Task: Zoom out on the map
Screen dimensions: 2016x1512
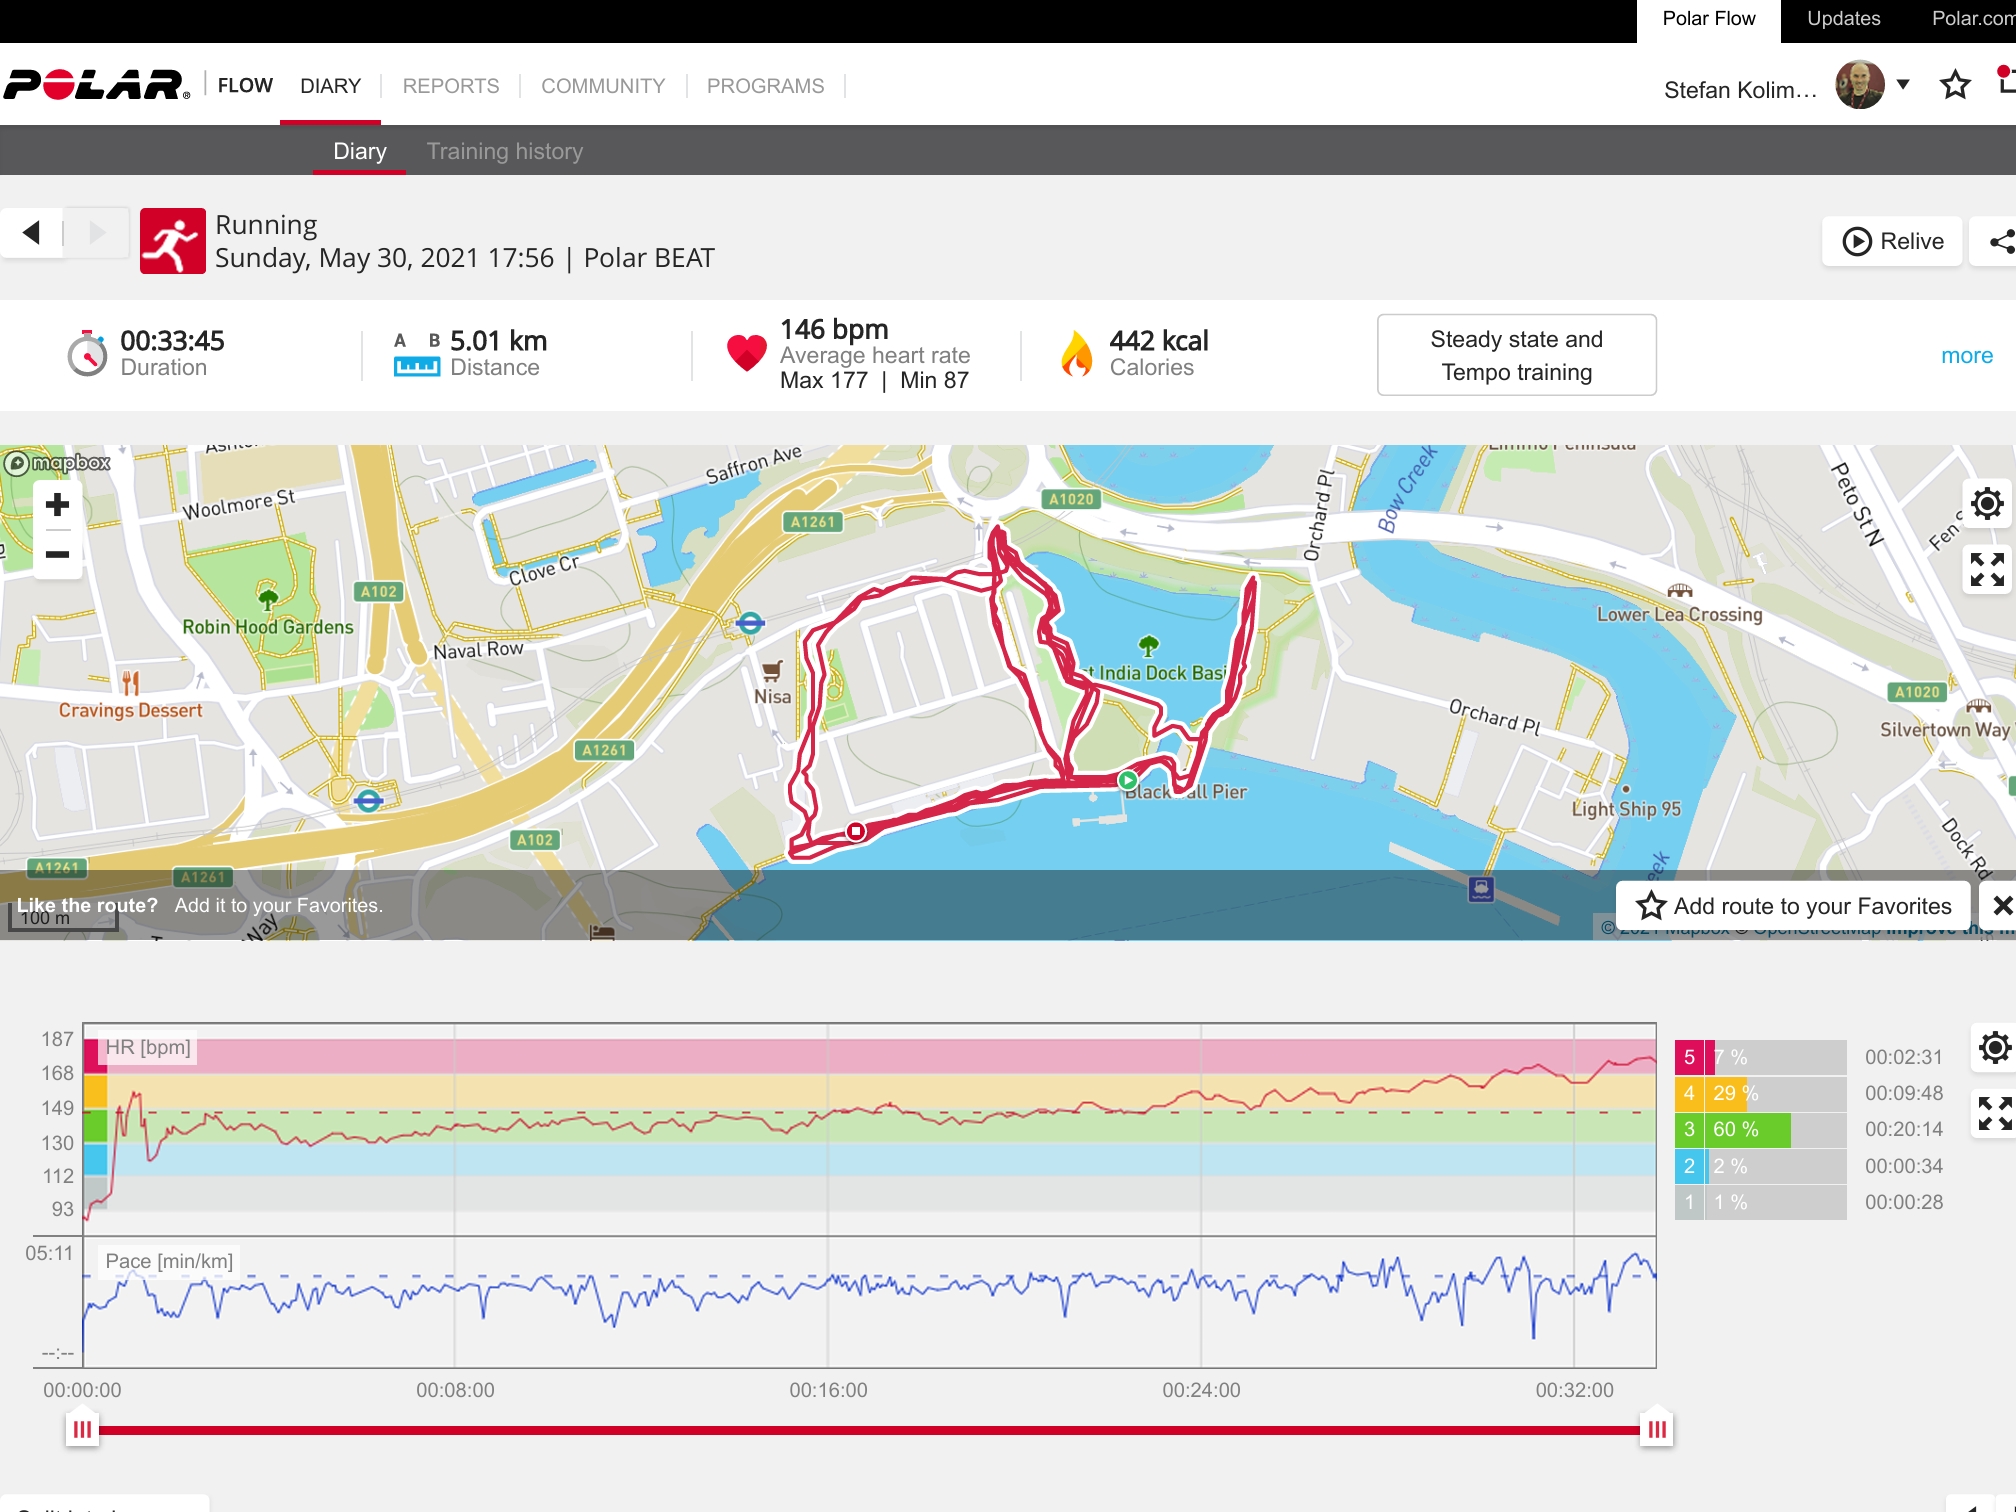Action: 57,554
